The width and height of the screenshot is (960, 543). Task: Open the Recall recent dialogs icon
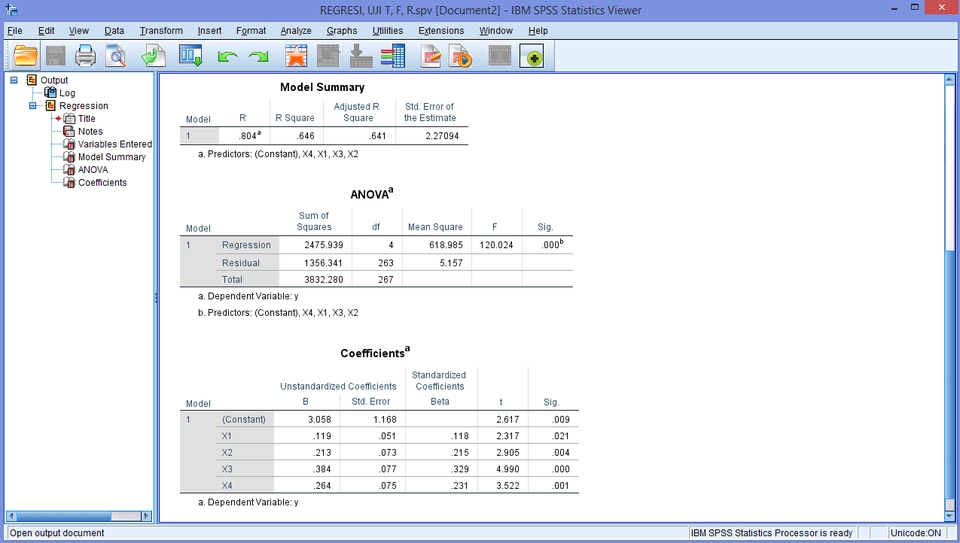pyautogui.click(x=190, y=56)
